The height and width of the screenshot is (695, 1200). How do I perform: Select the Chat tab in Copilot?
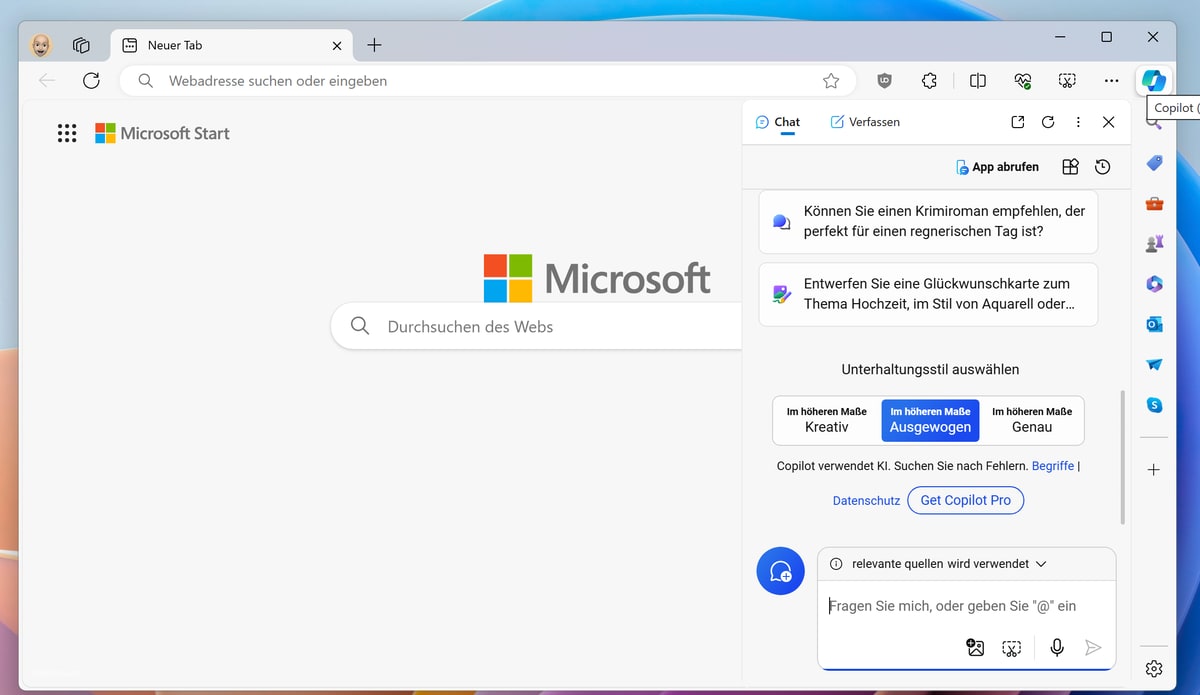(x=778, y=121)
